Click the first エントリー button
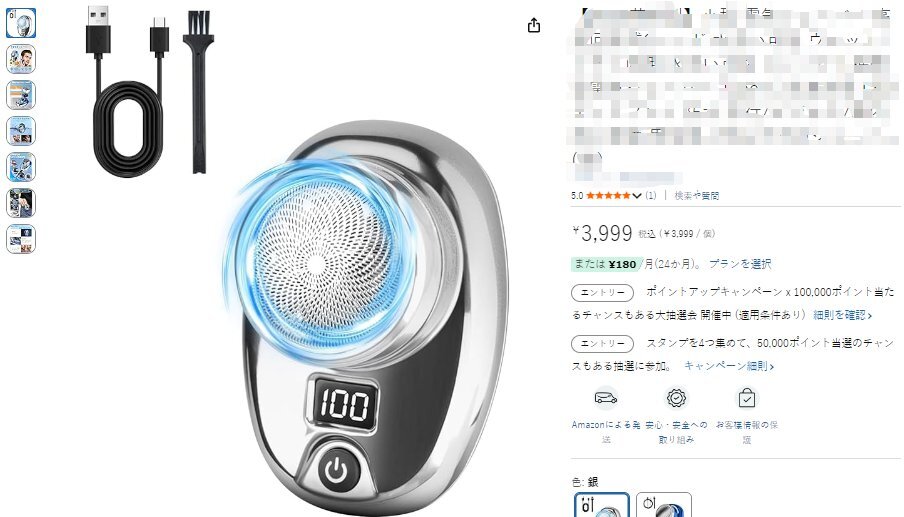This screenshot has height=517, width=904. tap(602, 293)
